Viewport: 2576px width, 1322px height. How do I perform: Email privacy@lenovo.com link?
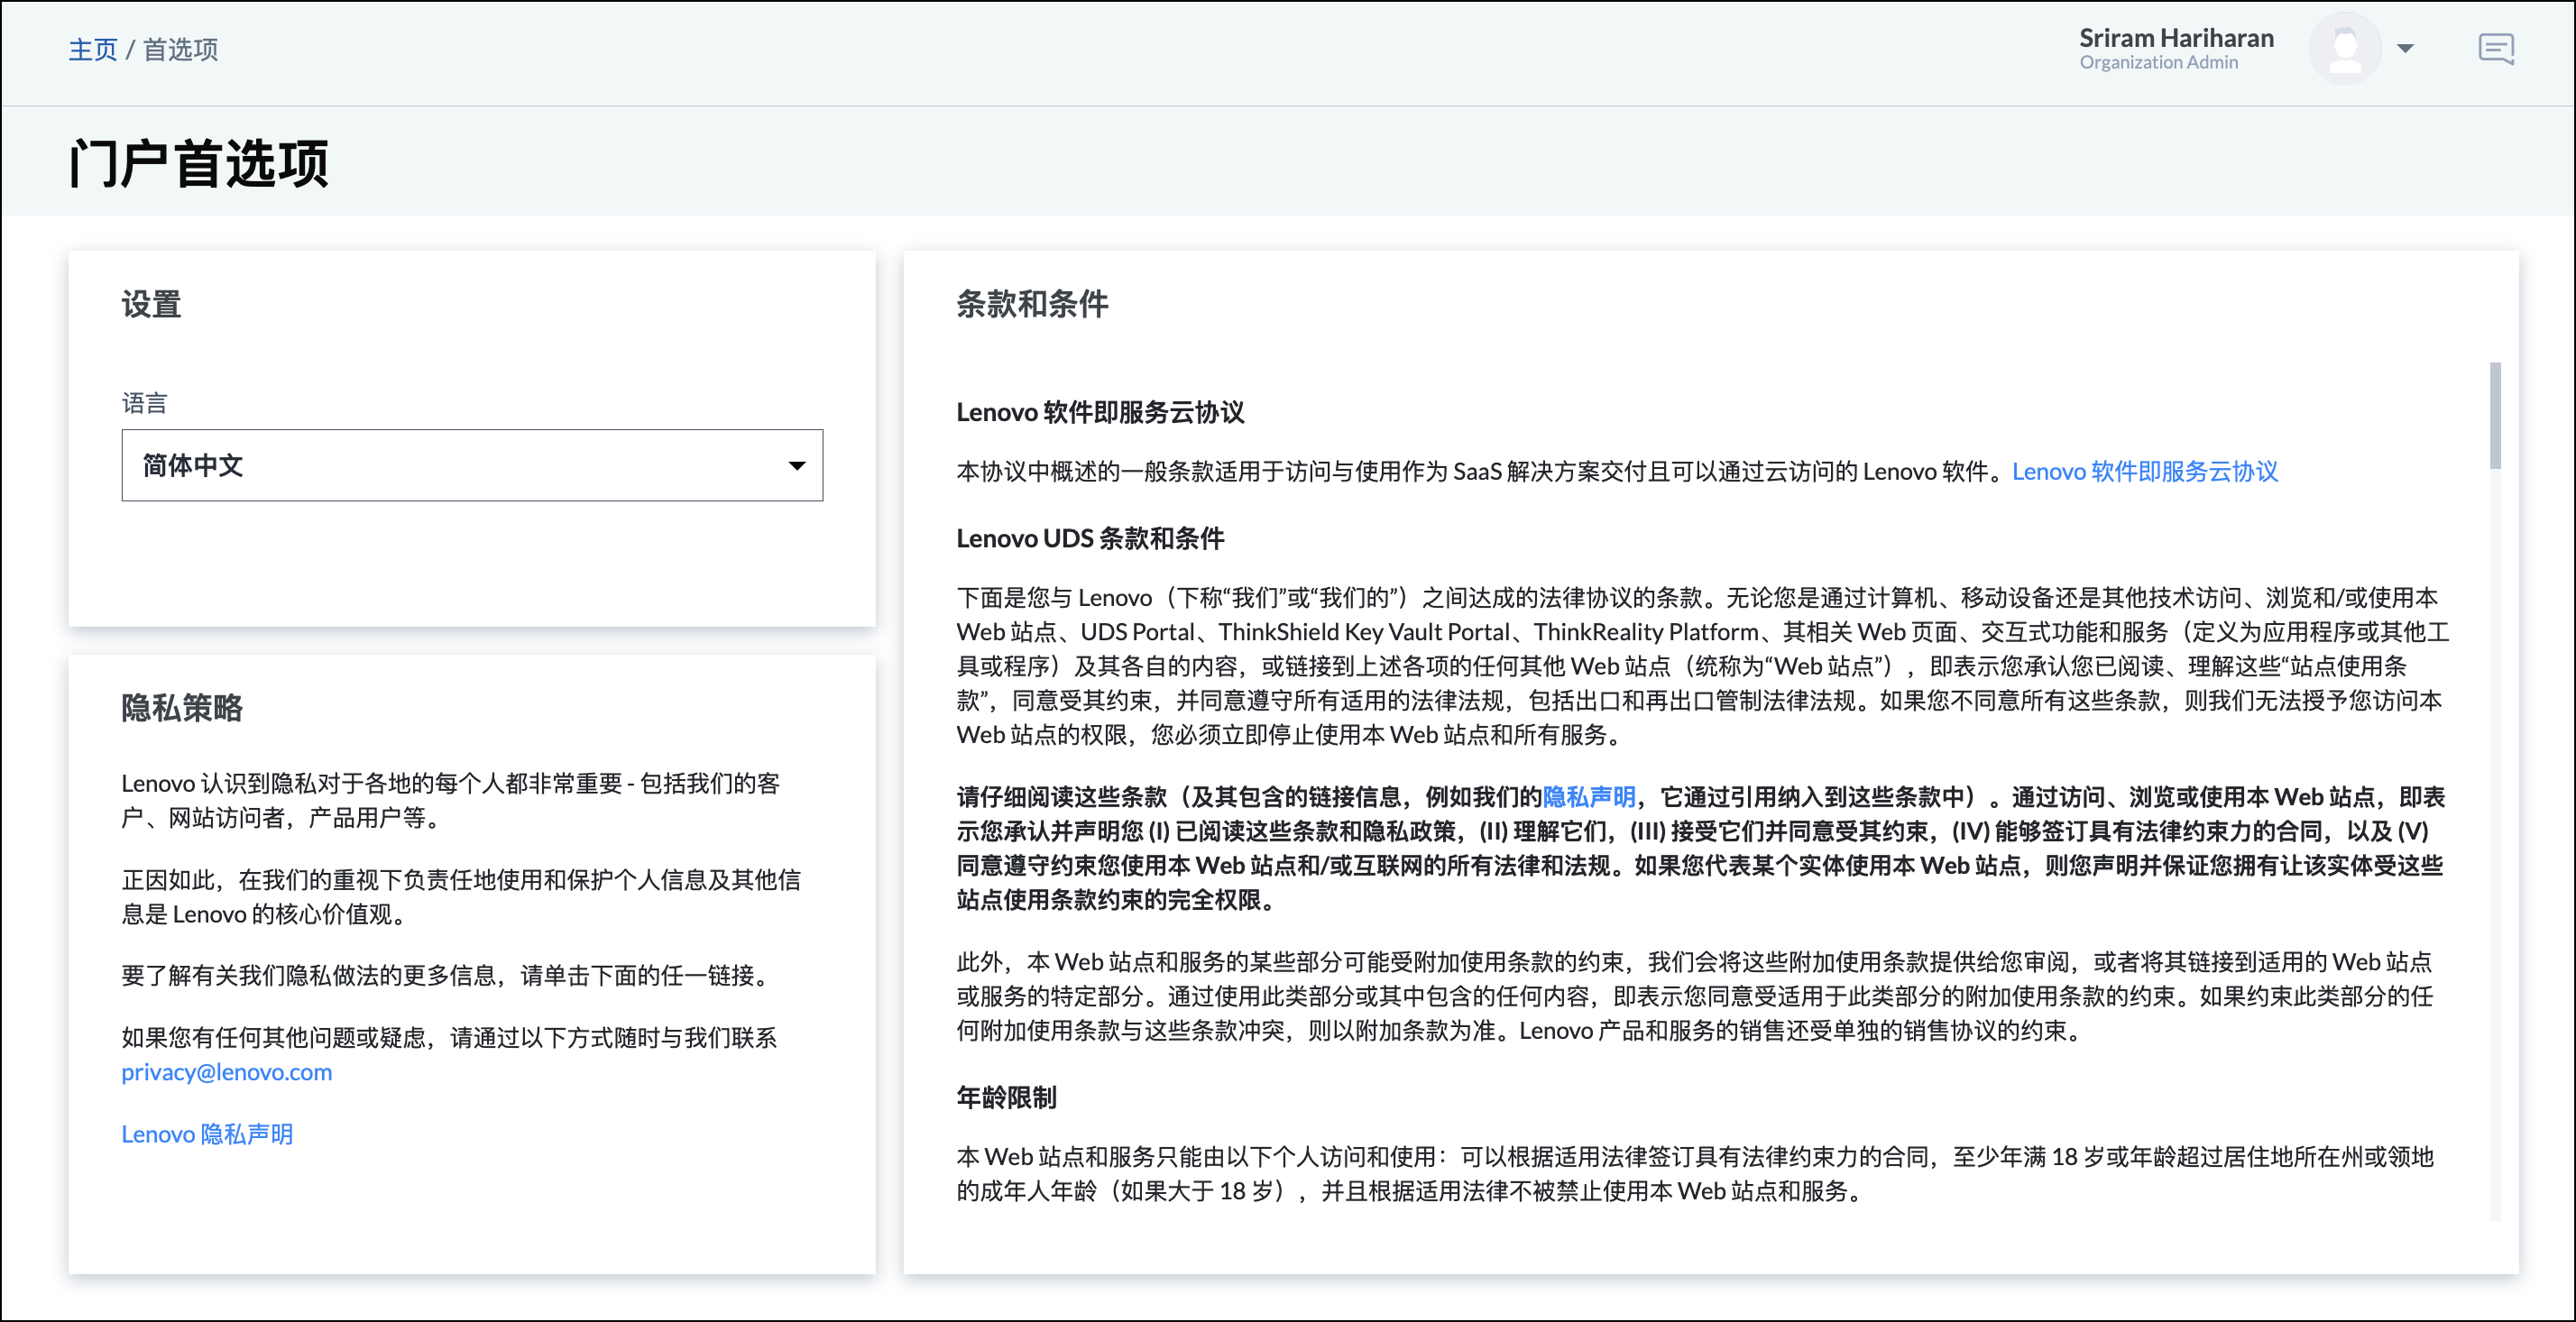[226, 1072]
